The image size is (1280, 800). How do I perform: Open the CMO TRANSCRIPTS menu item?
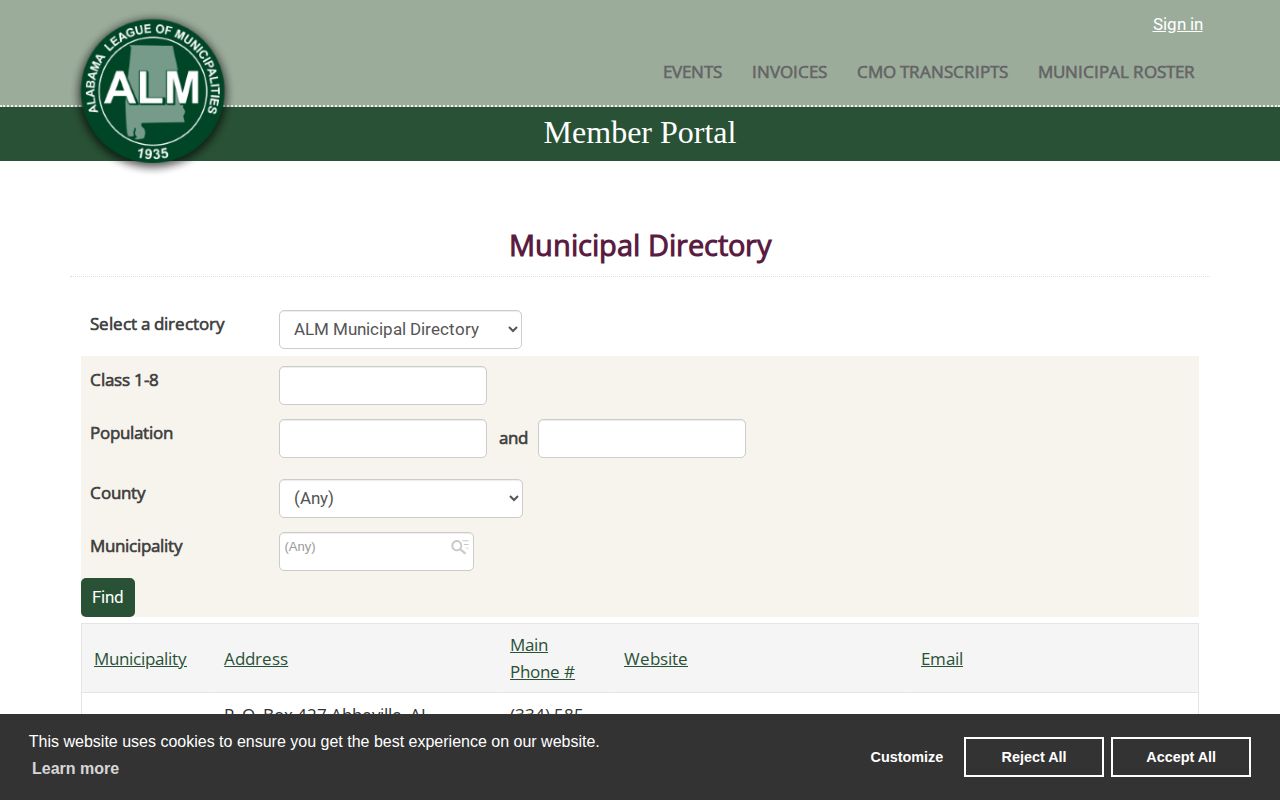[x=932, y=72]
